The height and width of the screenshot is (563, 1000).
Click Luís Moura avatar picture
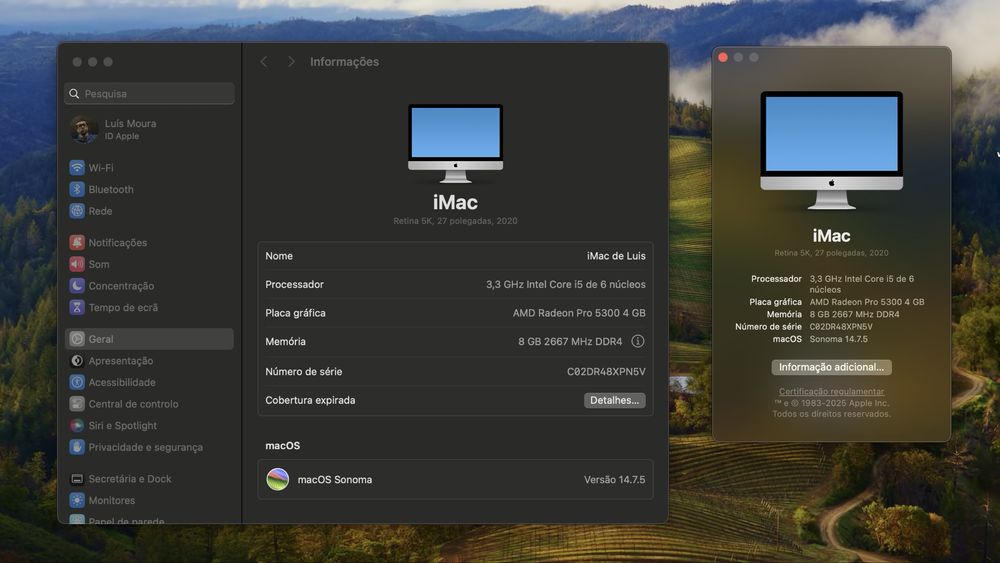click(84, 129)
